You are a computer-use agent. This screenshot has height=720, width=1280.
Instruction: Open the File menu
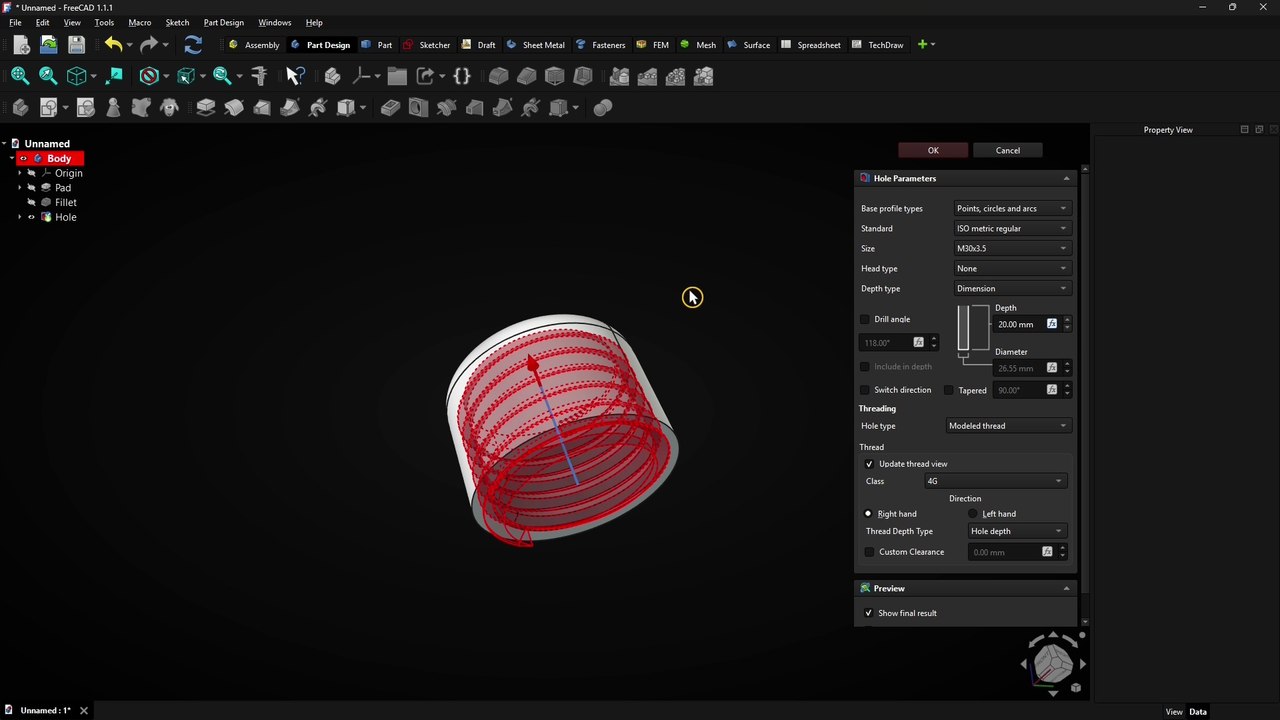point(15,22)
